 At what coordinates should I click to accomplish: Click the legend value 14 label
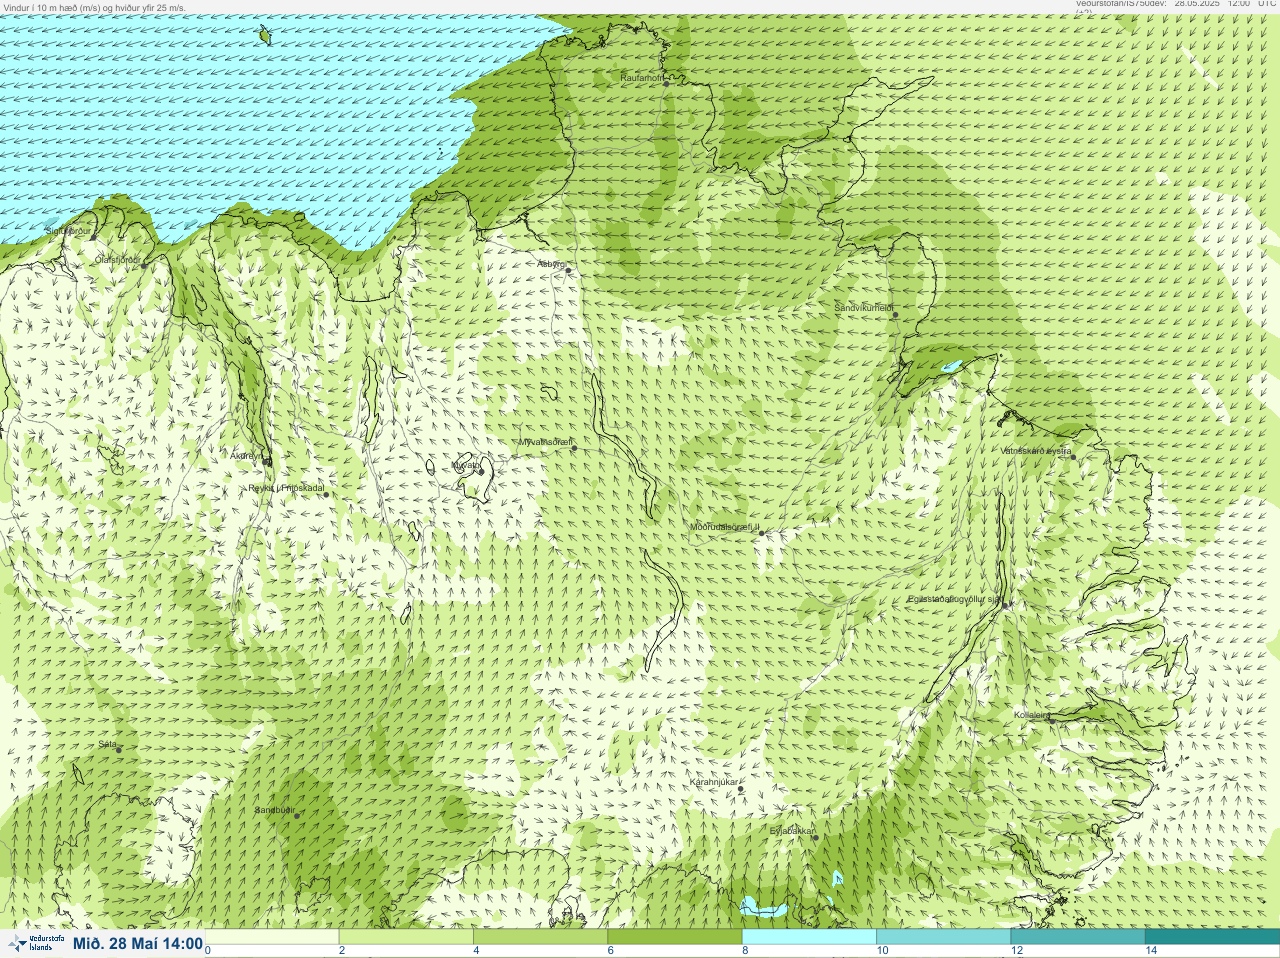click(x=1151, y=951)
